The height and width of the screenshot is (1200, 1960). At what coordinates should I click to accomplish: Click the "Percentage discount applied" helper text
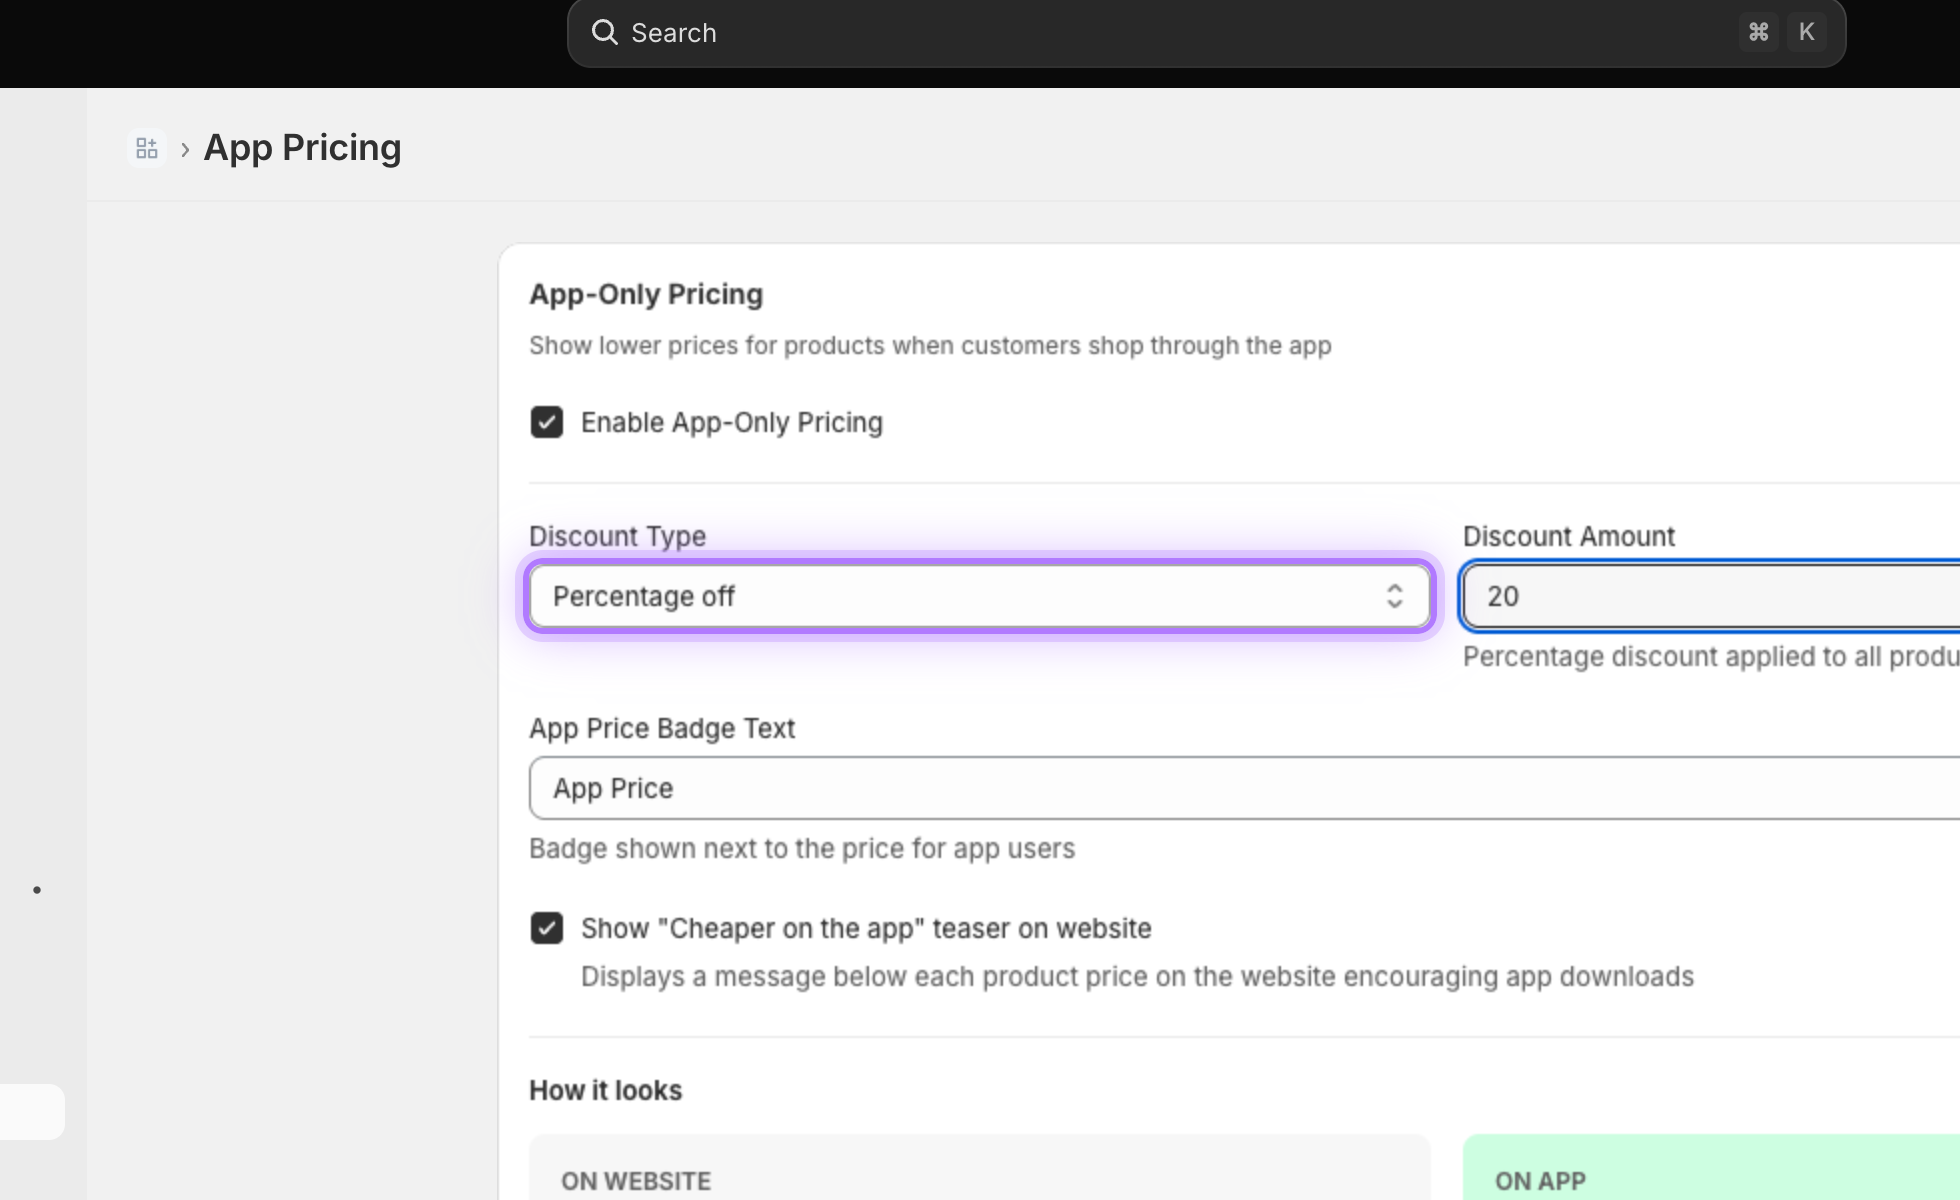pyautogui.click(x=1711, y=656)
